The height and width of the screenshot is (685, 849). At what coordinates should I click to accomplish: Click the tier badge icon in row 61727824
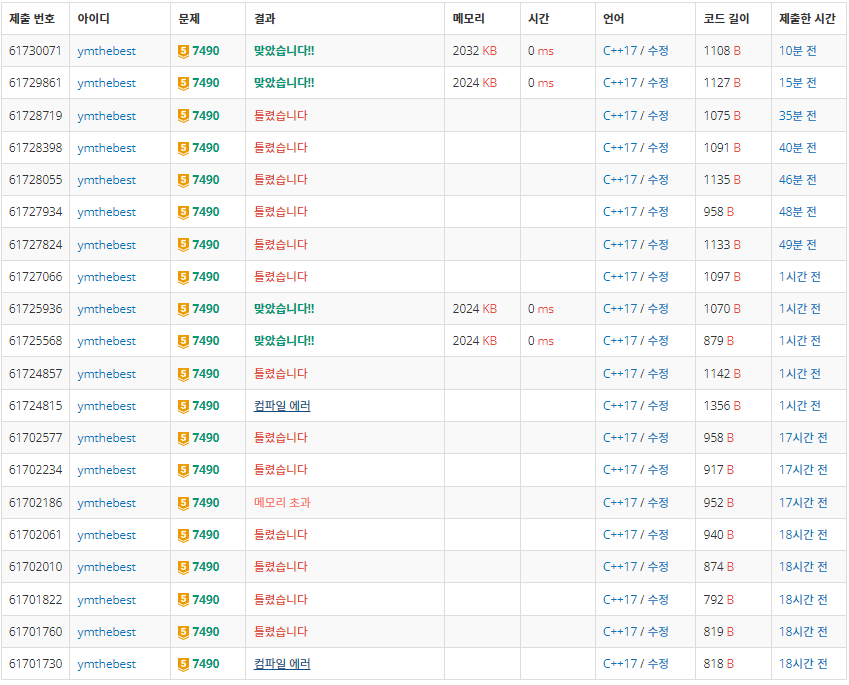coord(183,245)
